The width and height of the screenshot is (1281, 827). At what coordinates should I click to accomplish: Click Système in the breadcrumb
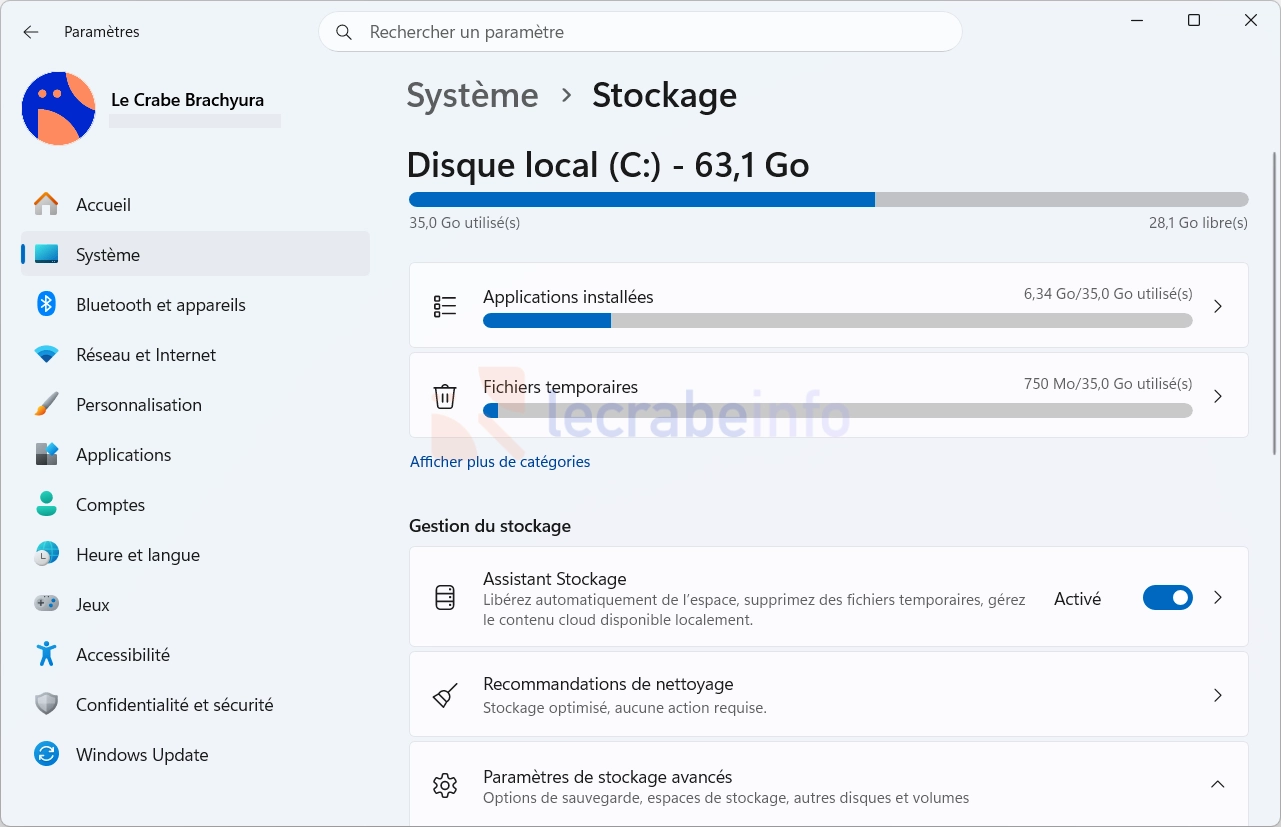tap(472, 95)
